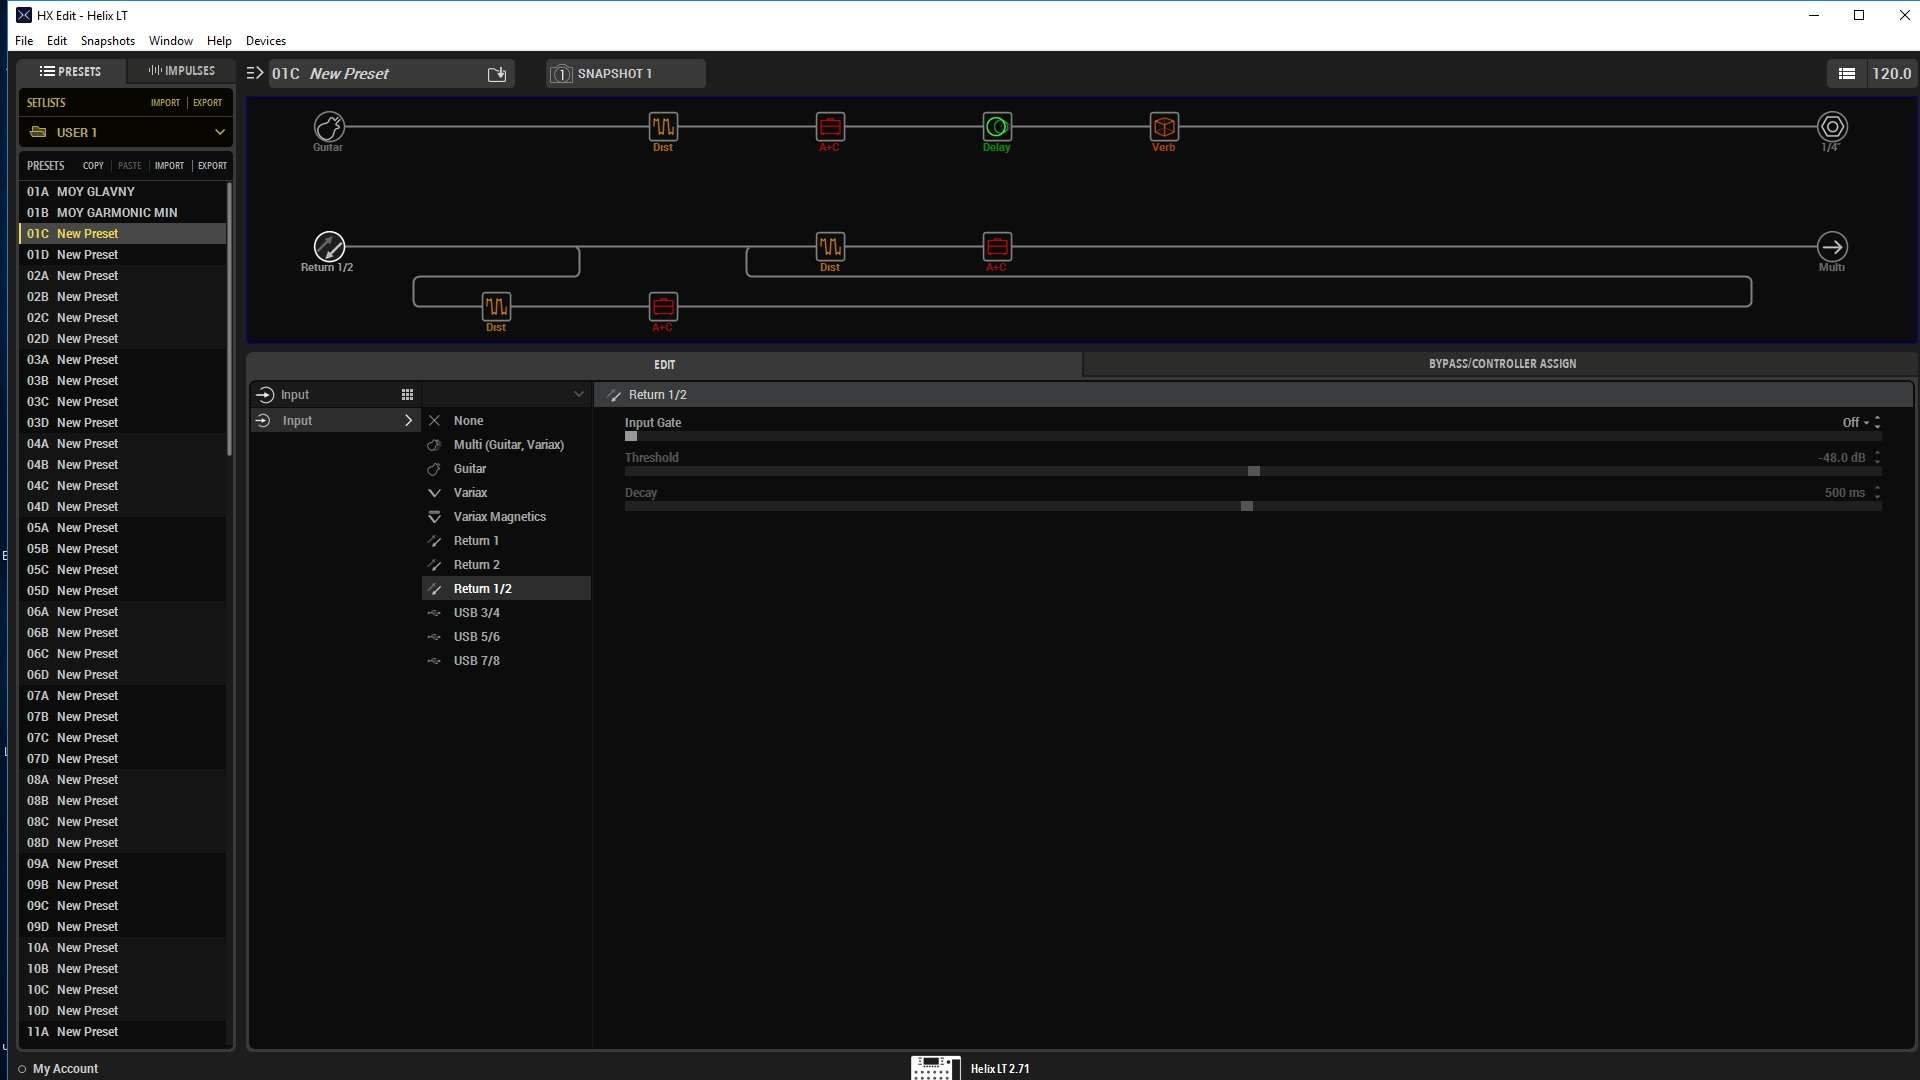
Task: Click the Multi output block icon
Action: (1831, 246)
